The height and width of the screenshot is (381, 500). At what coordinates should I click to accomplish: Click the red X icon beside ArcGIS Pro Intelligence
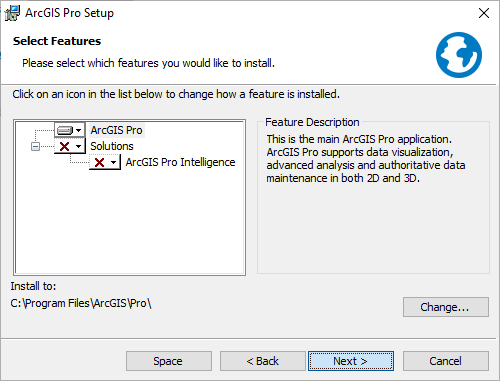99,162
